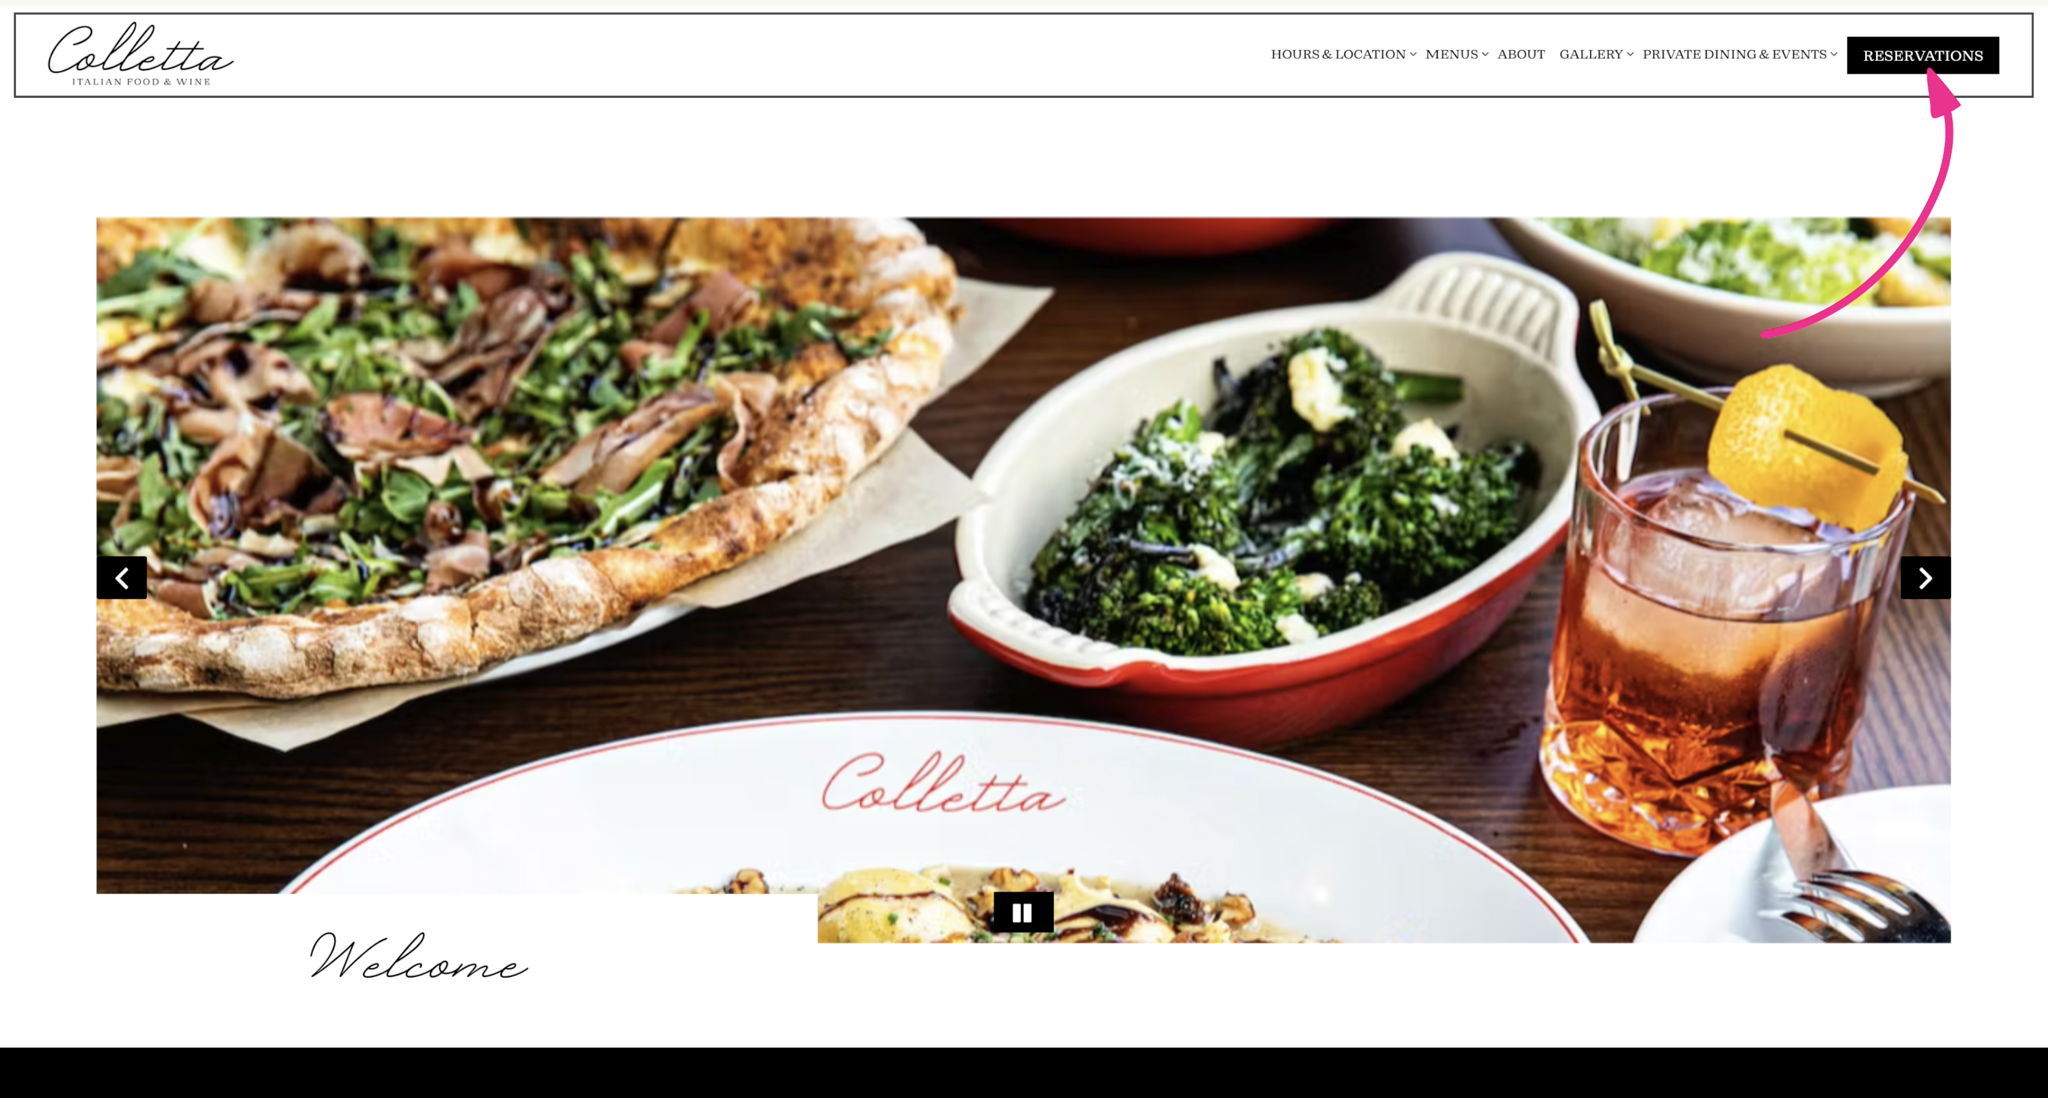This screenshot has height=1098, width=2048.
Task: Expand chevron beside Menus
Action: [x=1485, y=55]
